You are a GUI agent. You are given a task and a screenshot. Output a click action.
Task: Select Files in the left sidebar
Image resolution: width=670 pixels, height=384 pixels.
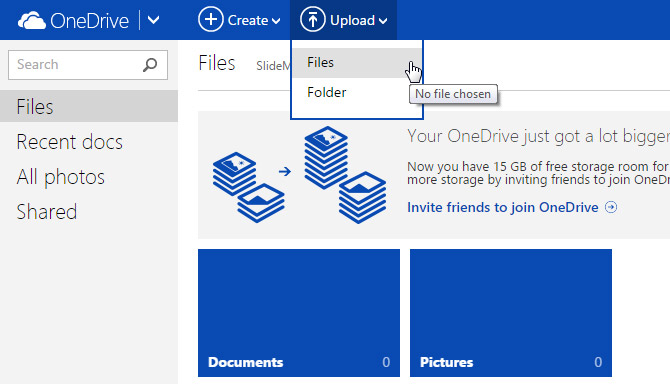89,106
